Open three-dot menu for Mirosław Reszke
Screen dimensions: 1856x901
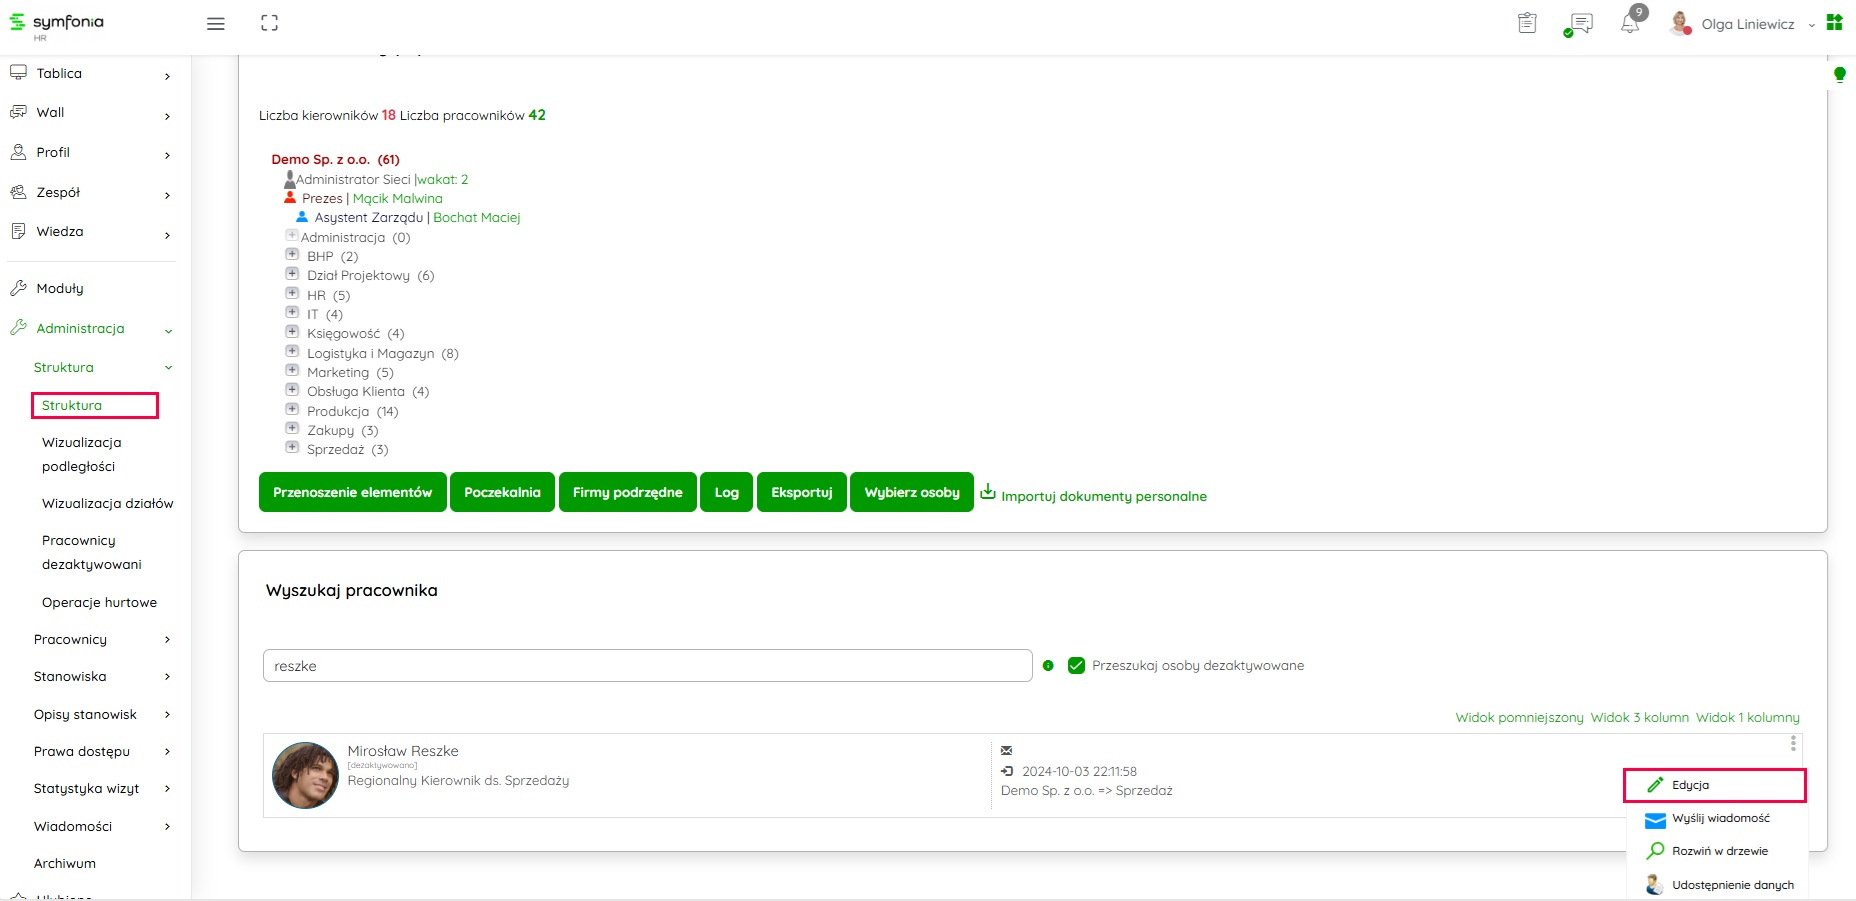point(1793,743)
